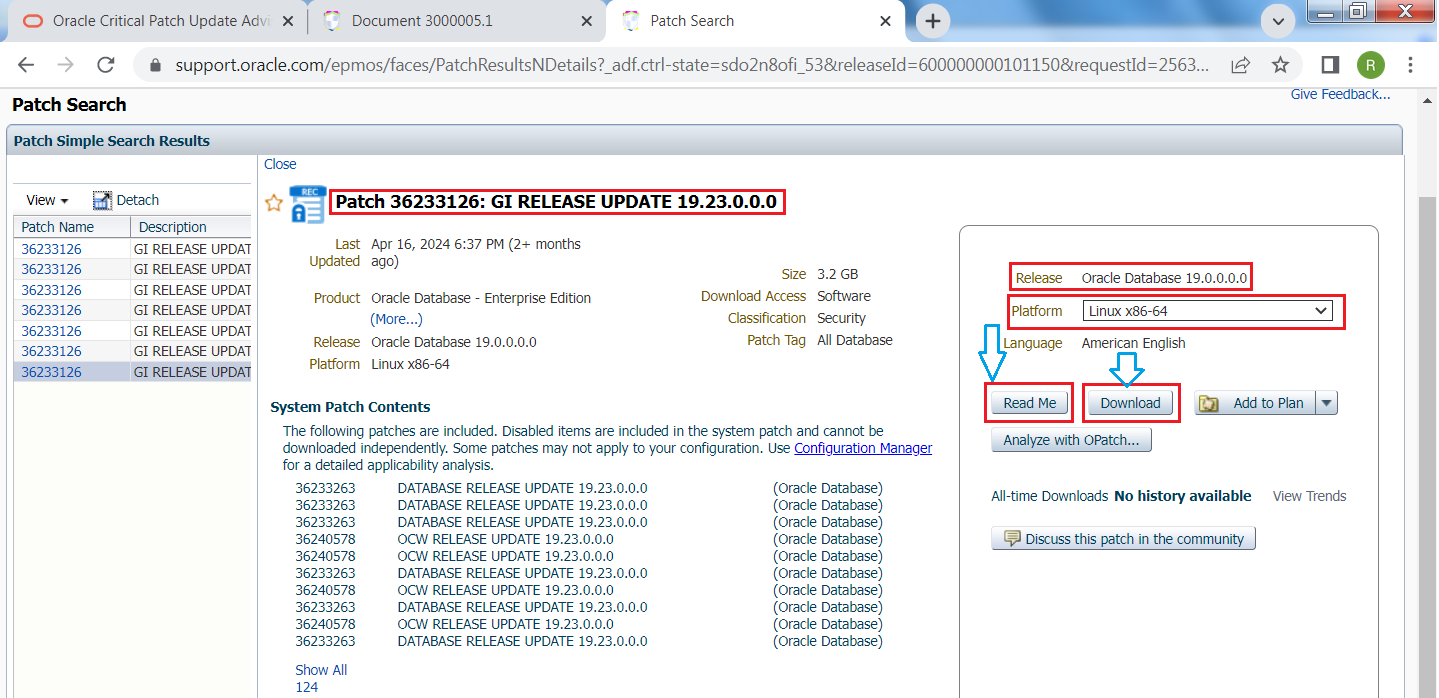The height and width of the screenshot is (698, 1439).
Task: Close the patch details pane
Action: click(x=280, y=164)
